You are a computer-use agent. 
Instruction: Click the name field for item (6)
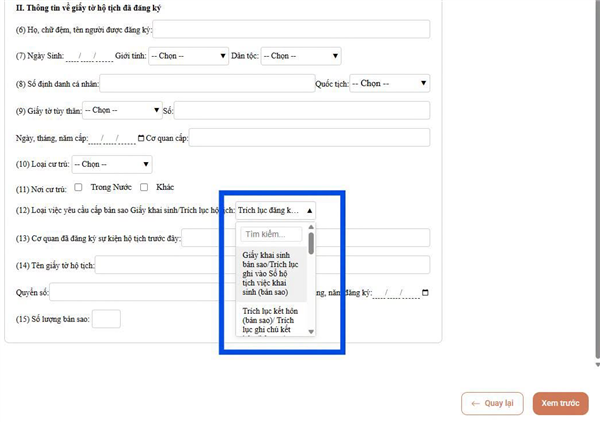coord(291,29)
